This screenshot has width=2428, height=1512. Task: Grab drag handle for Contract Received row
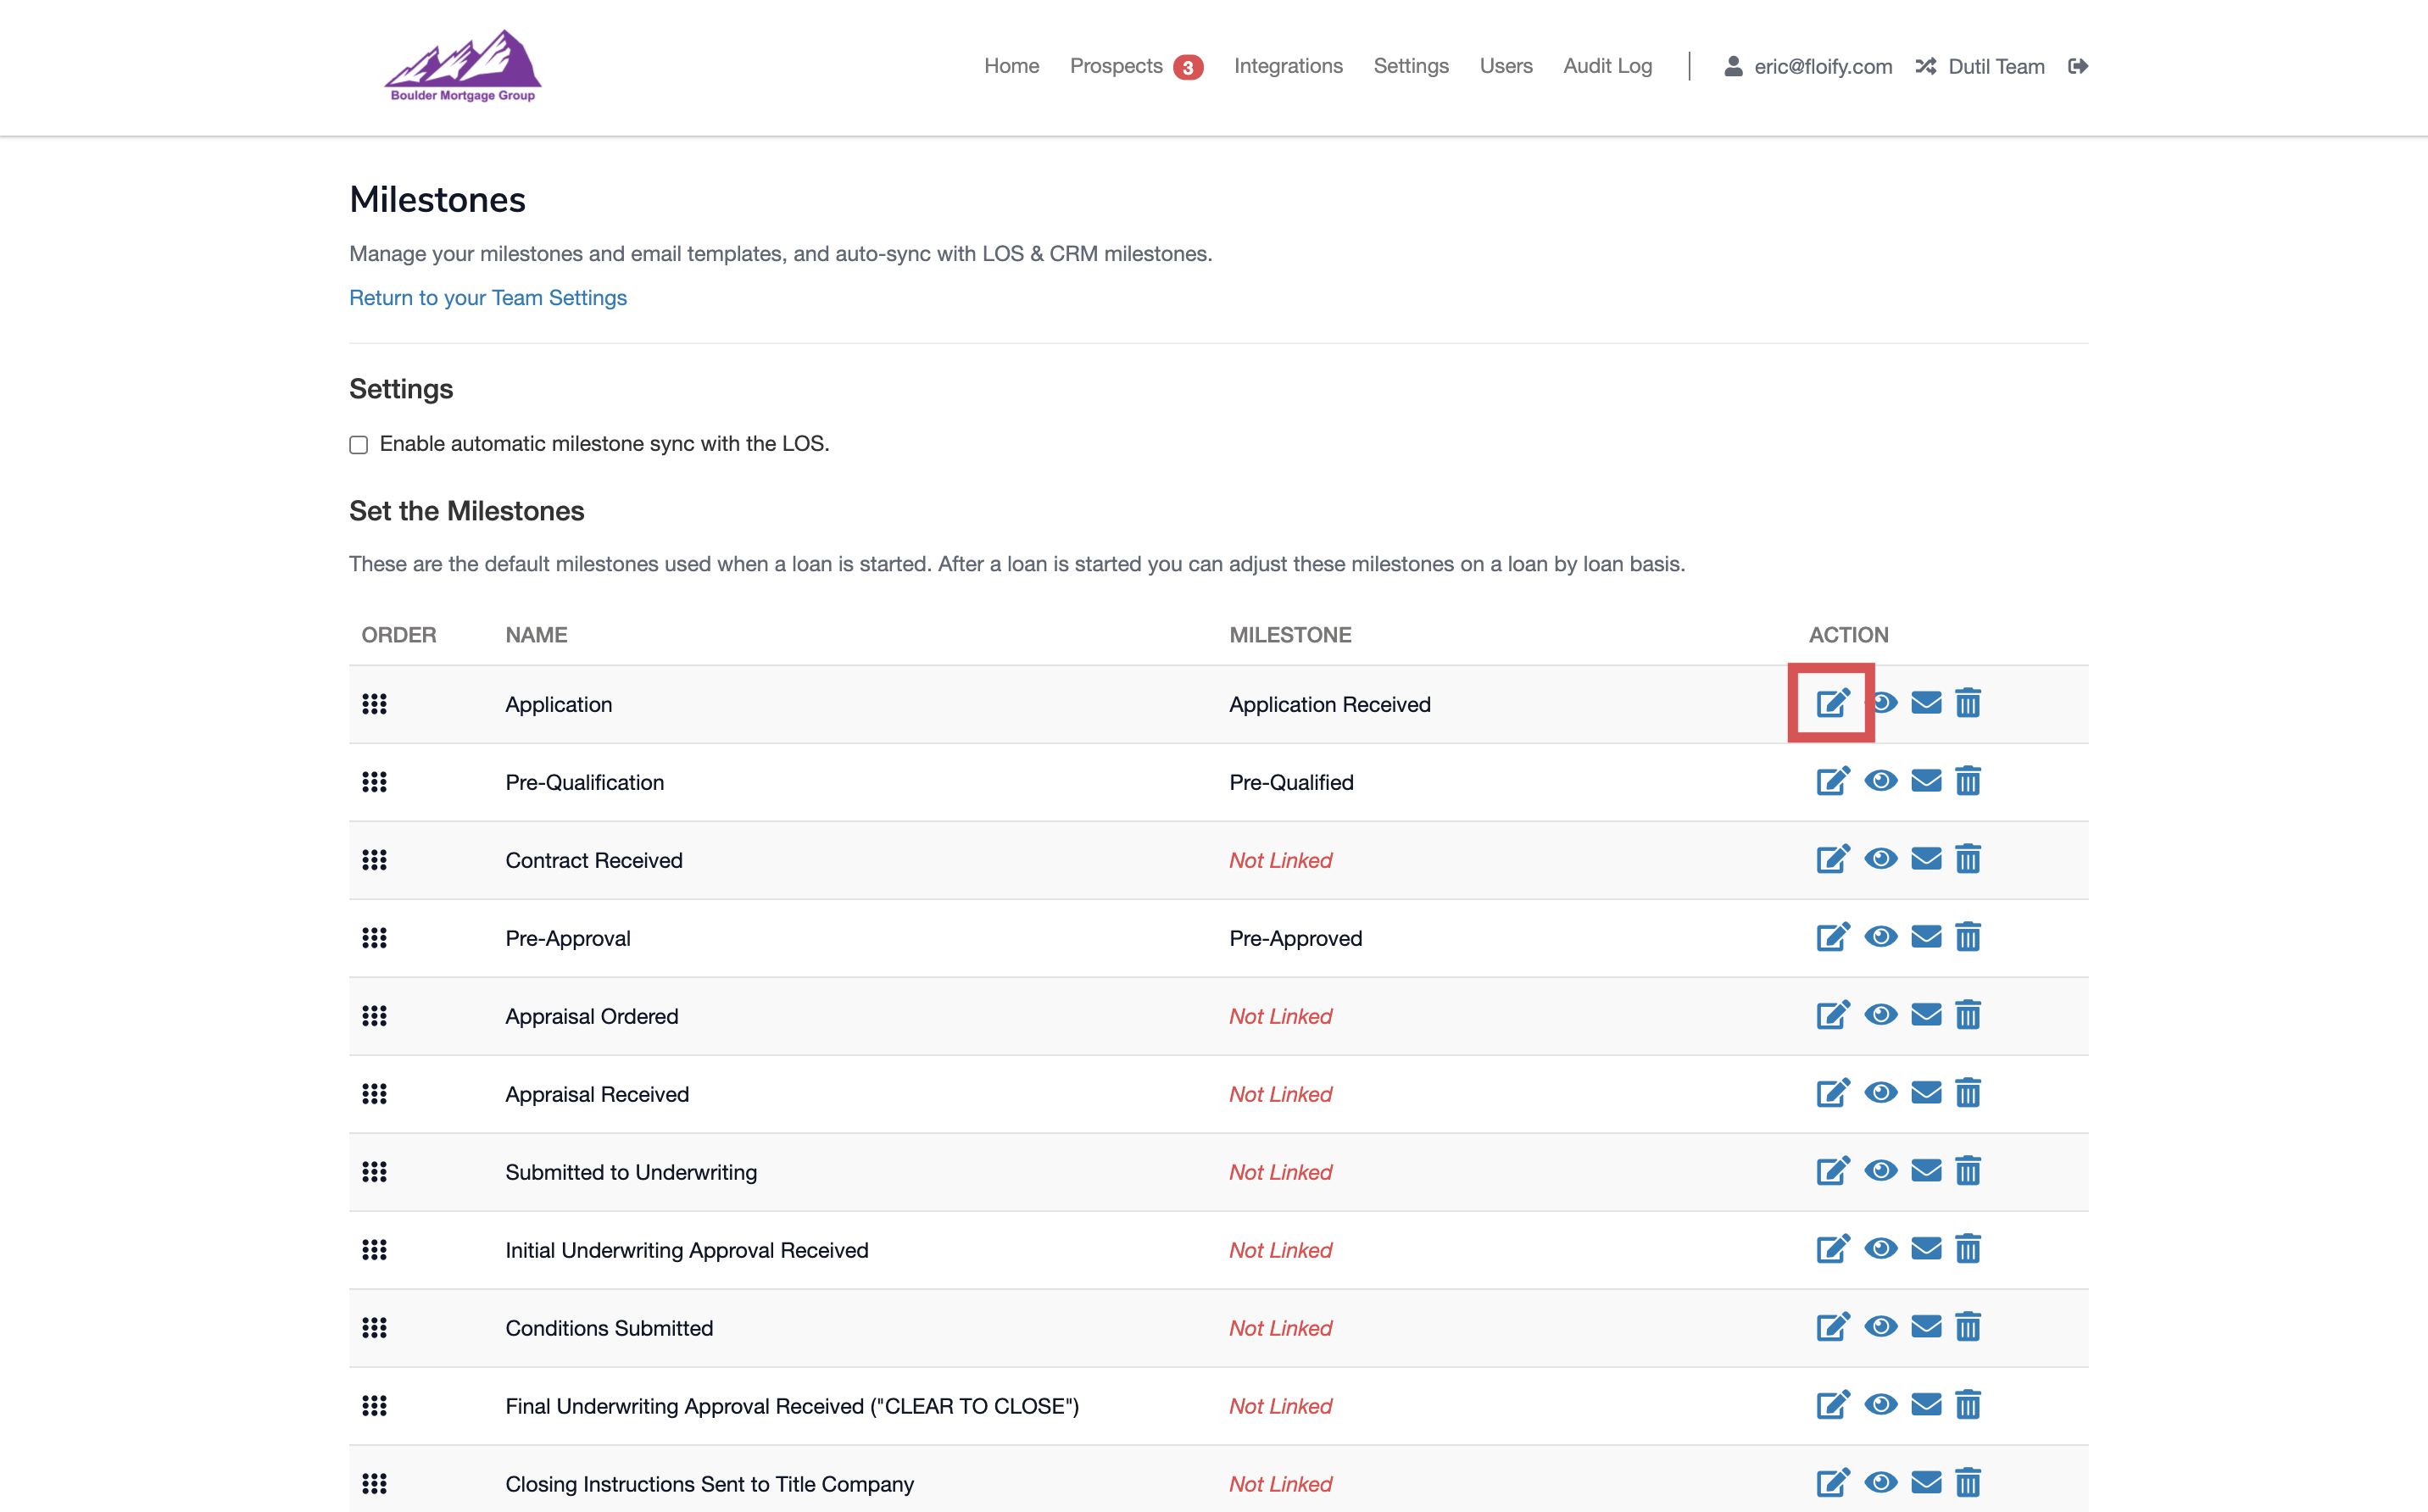pyautogui.click(x=374, y=860)
